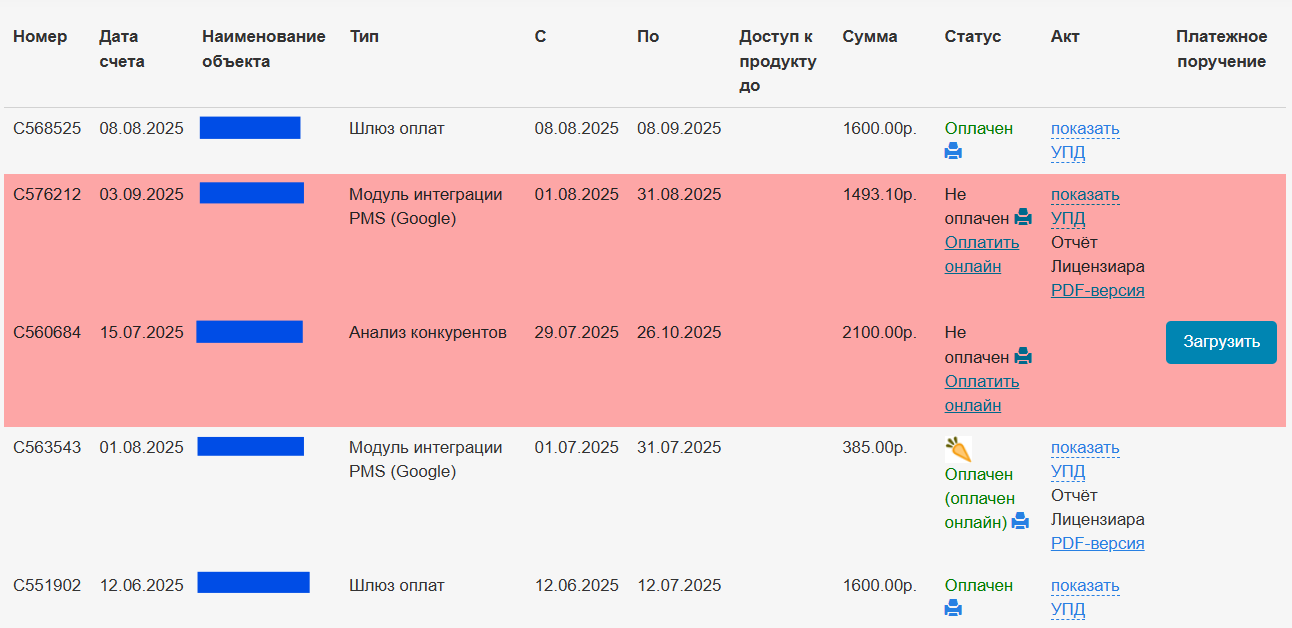This screenshot has width=1292, height=628.
Task: Open PDF-версия for invoice C563543
Action: [x=1097, y=544]
